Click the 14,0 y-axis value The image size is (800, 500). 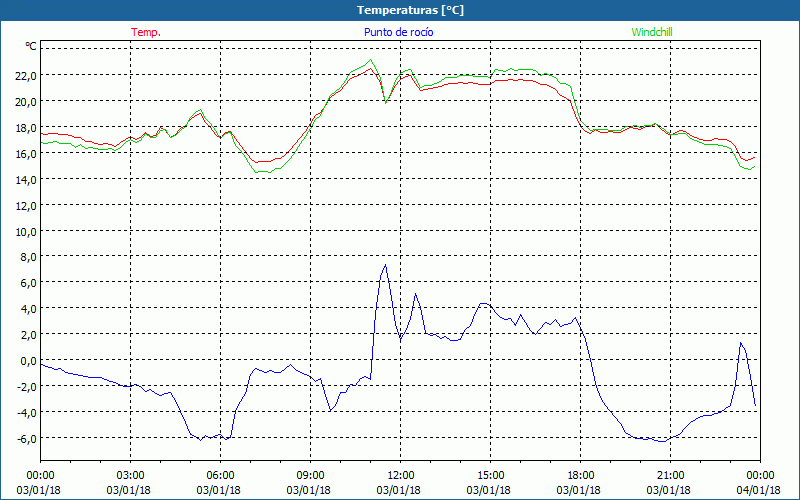pos(26,180)
